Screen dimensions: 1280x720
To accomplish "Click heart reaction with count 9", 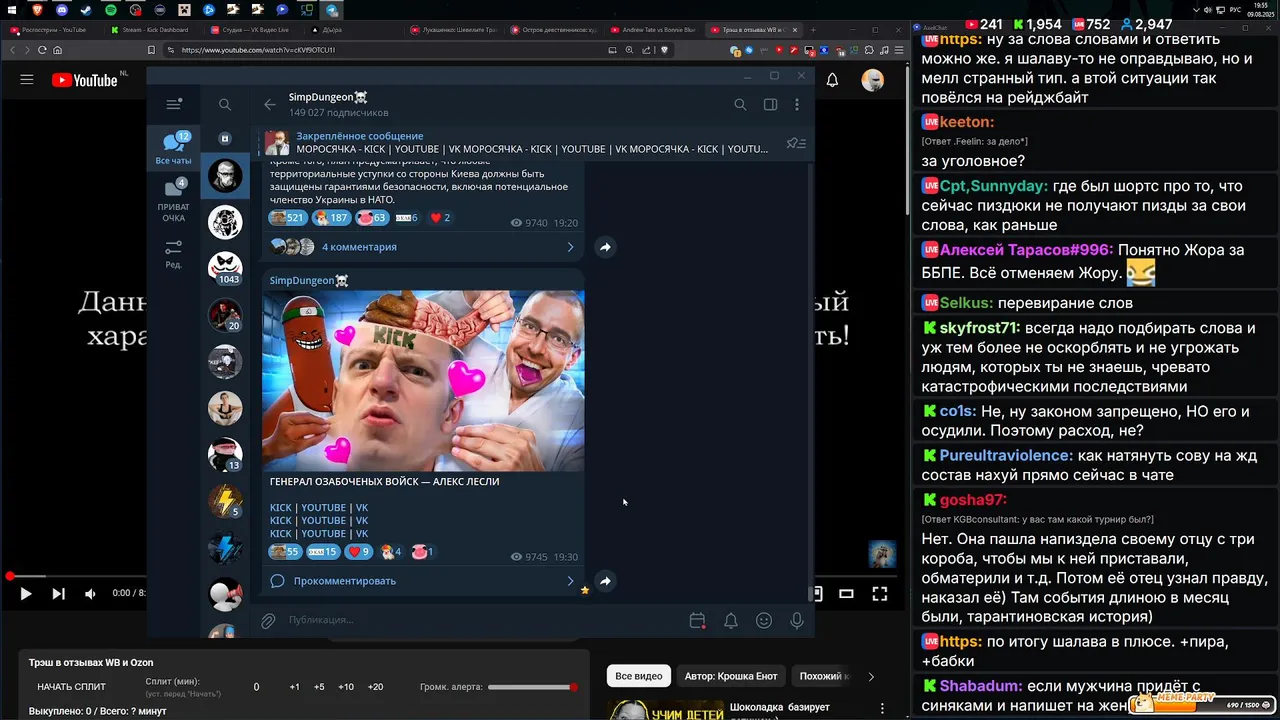I will (359, 552).
